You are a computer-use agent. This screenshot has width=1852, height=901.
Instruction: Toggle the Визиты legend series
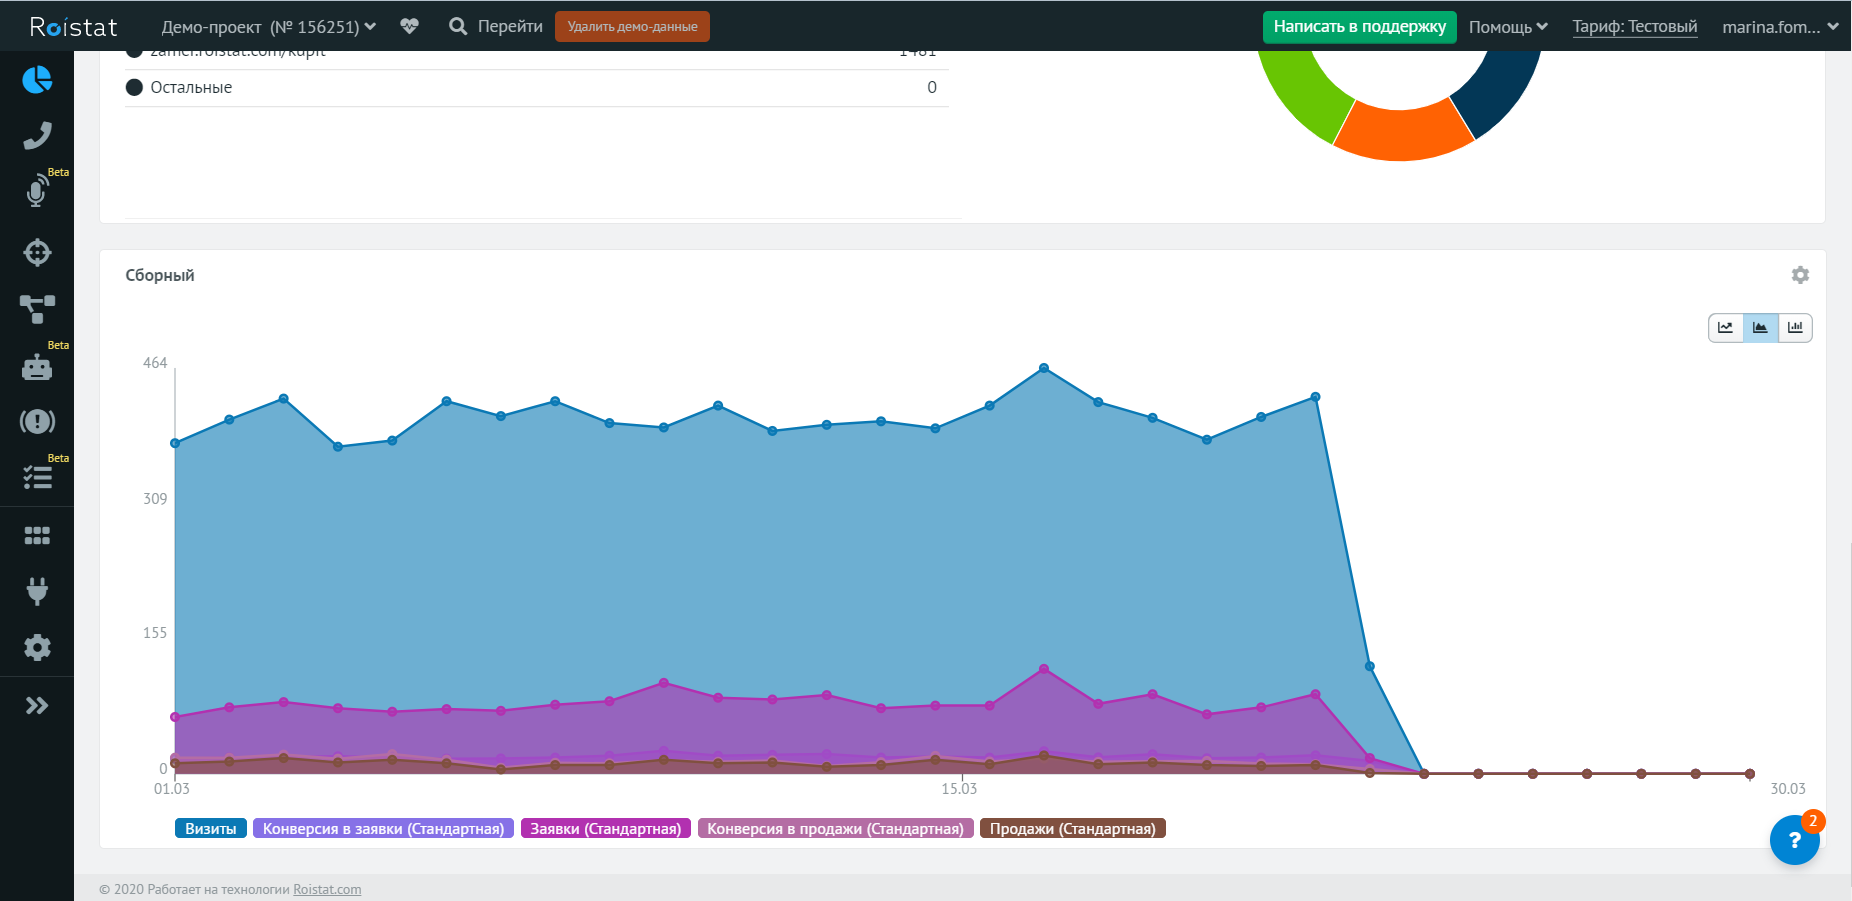(210, 829)
